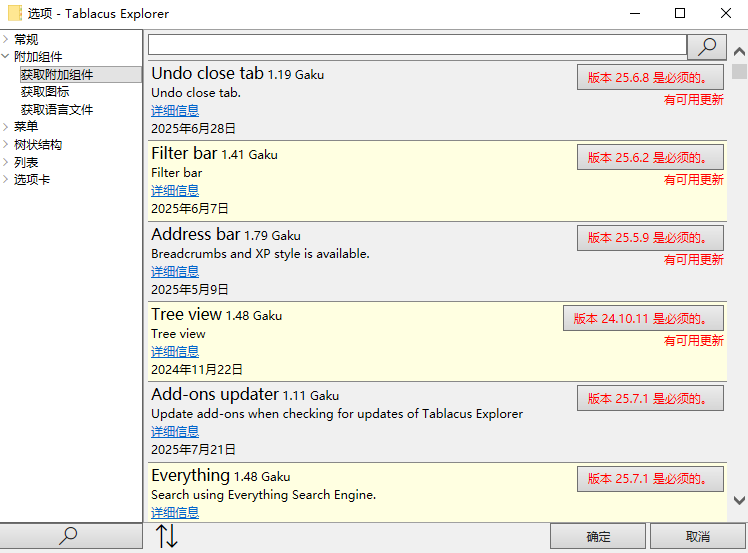Click the date 2025年7月21日
The image size is (748, 553).
[x=193, y=450]
